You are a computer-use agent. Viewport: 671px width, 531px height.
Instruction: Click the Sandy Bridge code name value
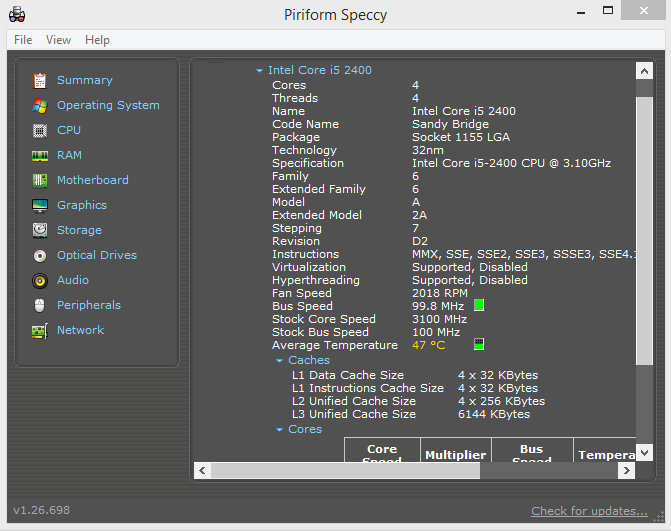(x=450, y=124)
